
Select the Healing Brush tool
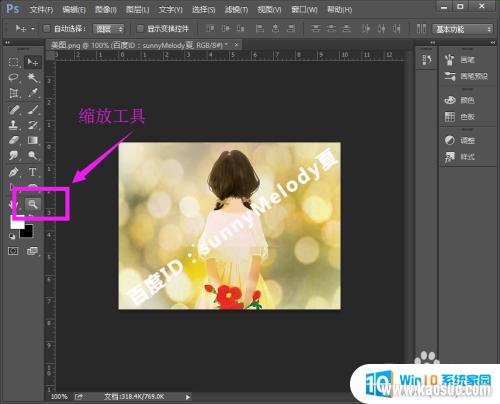tap(14, 109)
